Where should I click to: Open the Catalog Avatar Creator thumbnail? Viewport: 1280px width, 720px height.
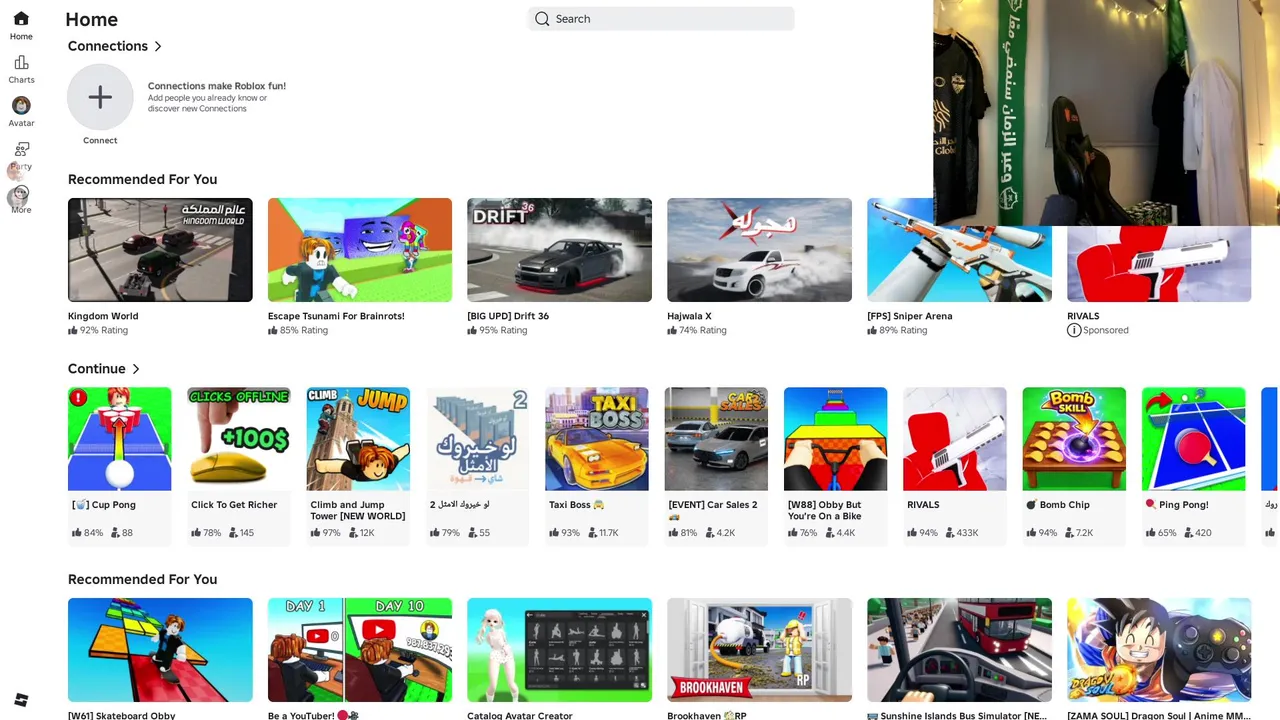(559, 650)
